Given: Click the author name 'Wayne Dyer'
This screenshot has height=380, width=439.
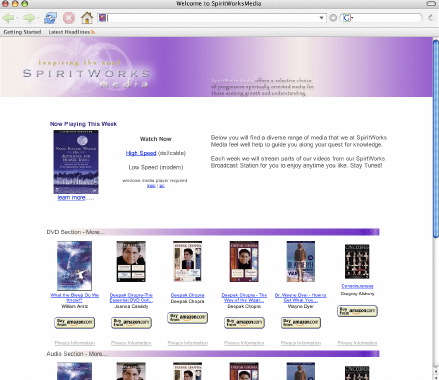Looking at the screenshot, I should (301, 306).
